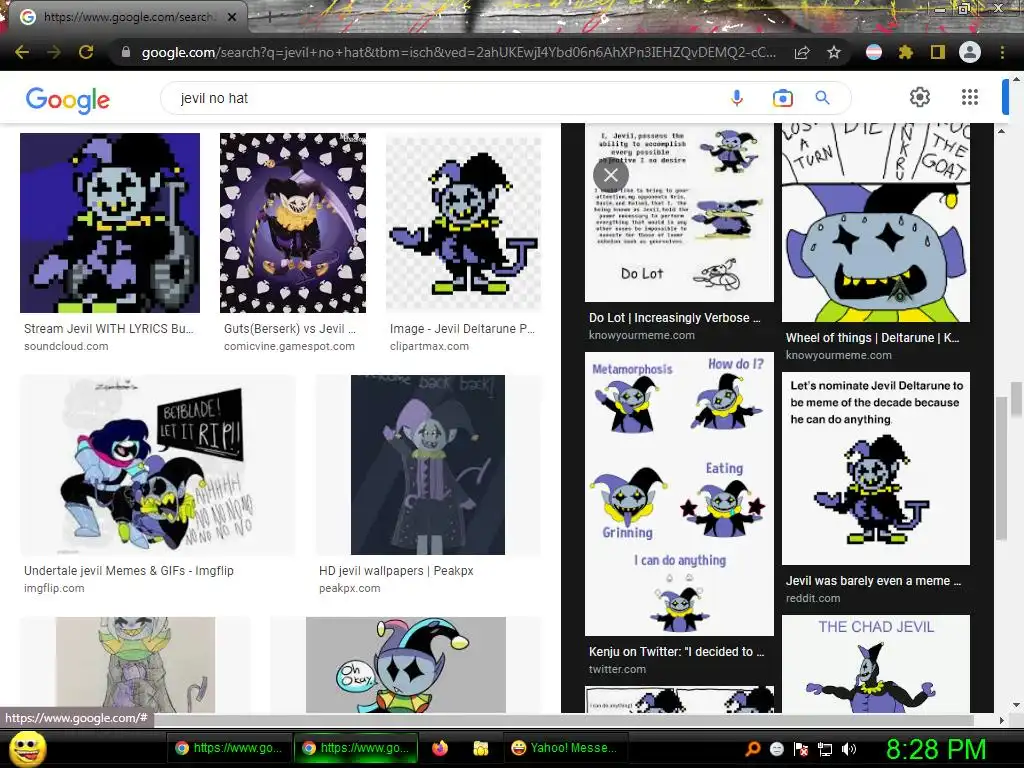
Task: Click the browser forward arrow
Action: (x=54, y=52)
